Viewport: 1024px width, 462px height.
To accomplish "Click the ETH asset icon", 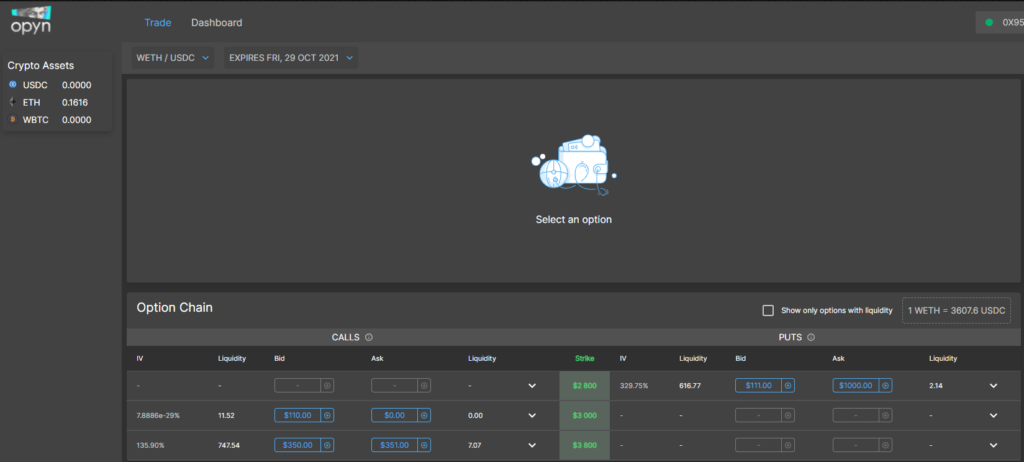I will tap(12, 102).
